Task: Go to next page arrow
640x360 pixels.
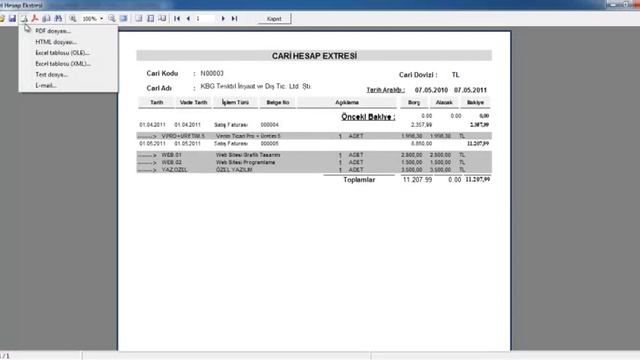Action: coord(223,18)
